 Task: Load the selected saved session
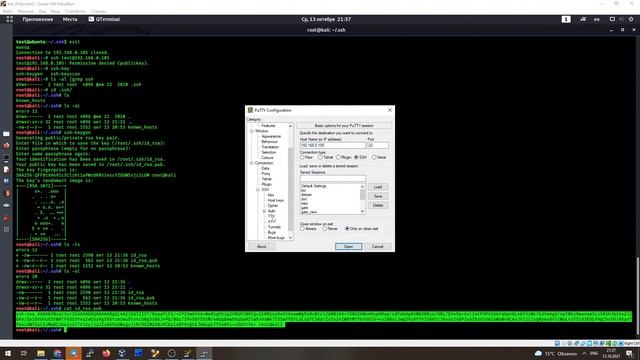tap(378, 187)
